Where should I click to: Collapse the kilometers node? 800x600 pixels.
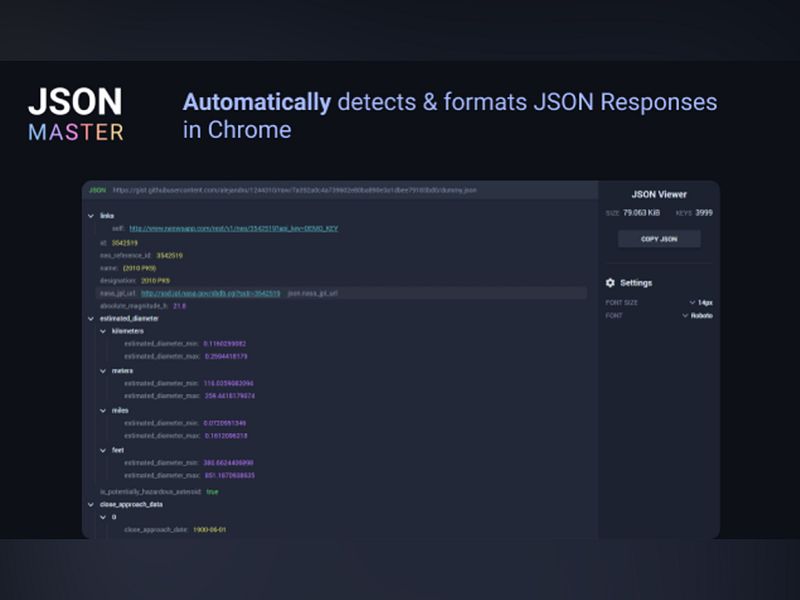click(104, 332)
